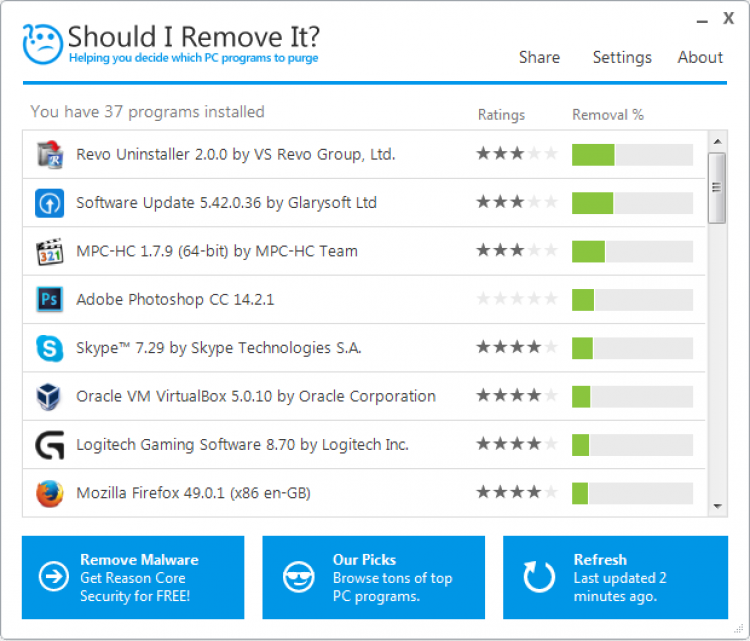Click the Removal % column header

click(608, 115)
